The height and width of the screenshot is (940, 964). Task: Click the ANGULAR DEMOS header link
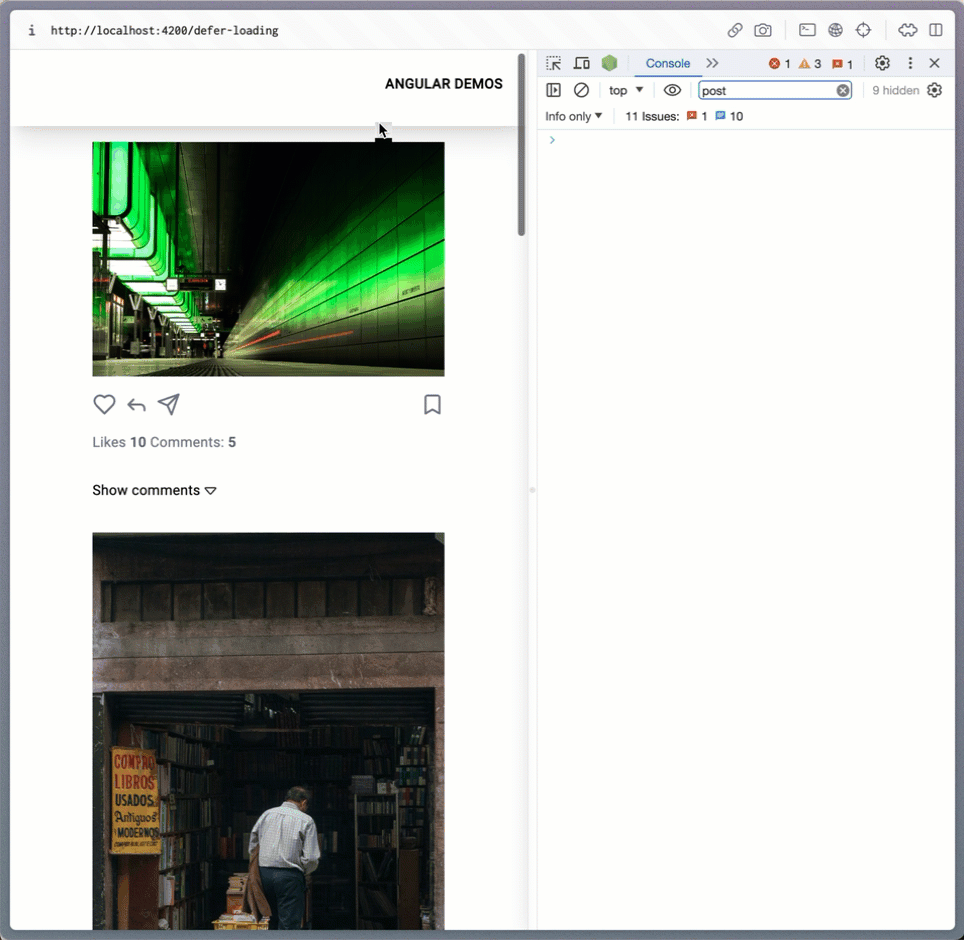pos(444,84)
